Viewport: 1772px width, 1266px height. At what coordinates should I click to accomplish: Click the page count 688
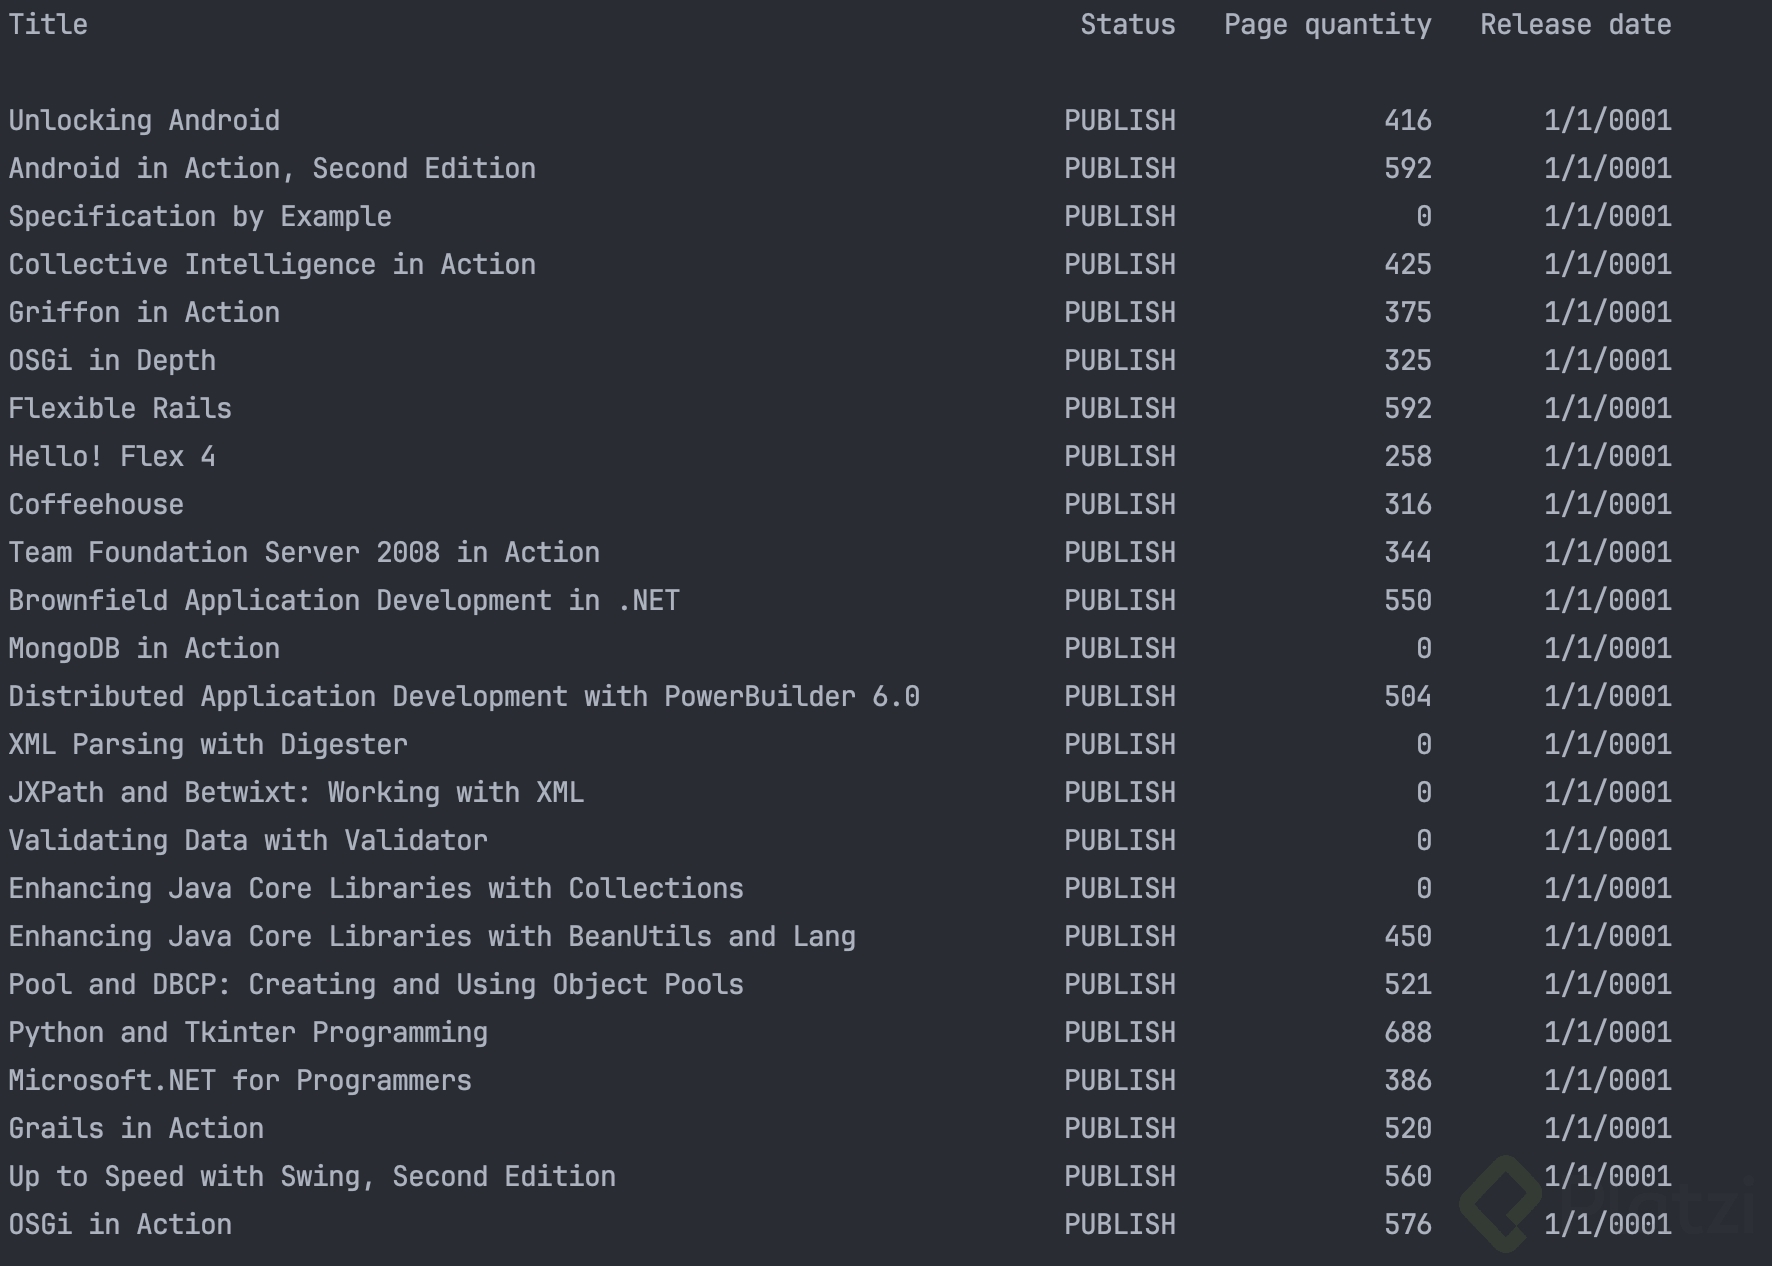point(1407,1033)
